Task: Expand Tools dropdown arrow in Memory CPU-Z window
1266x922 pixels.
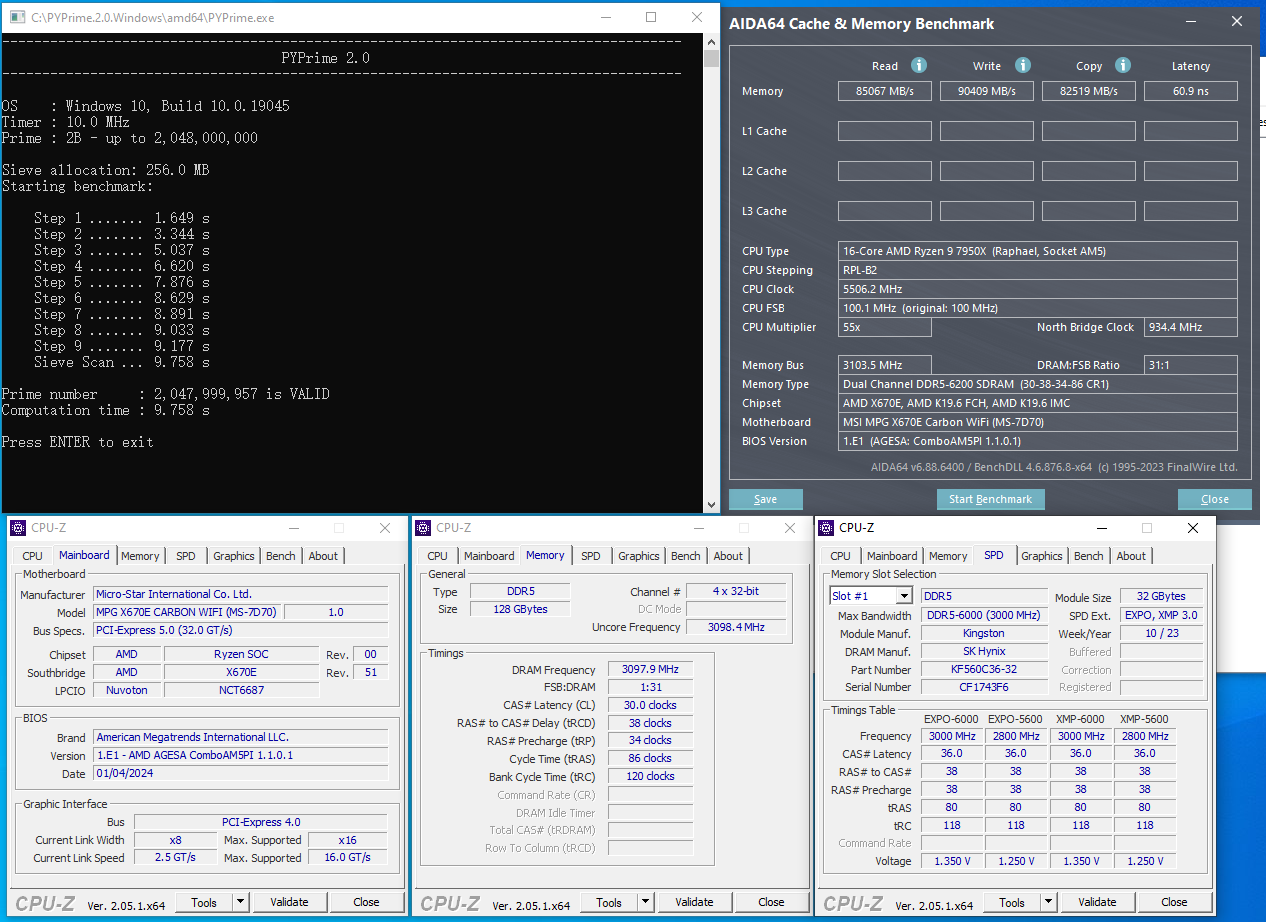Action: pyautogui.click(x=645, y=902)
